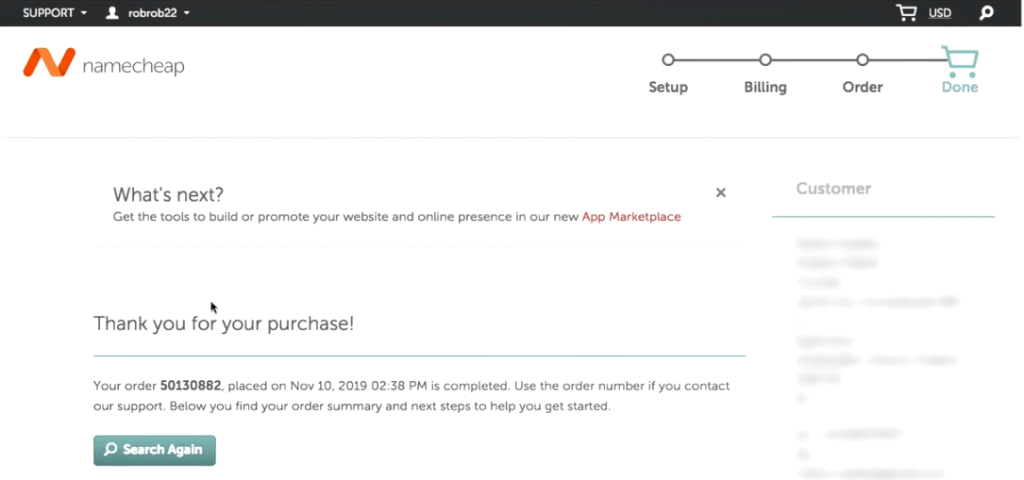Open the SUPPORT dropdown menu
This screenshot has width=1024, height=480.
pos(54,13)
